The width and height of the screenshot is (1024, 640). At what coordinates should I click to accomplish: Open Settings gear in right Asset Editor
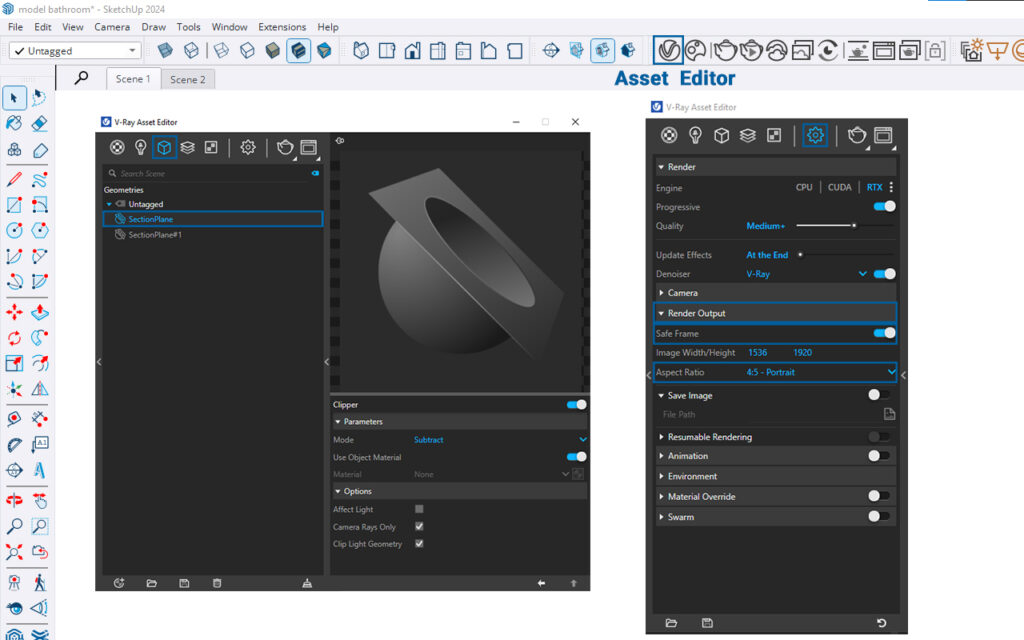[x=815, y=135]
